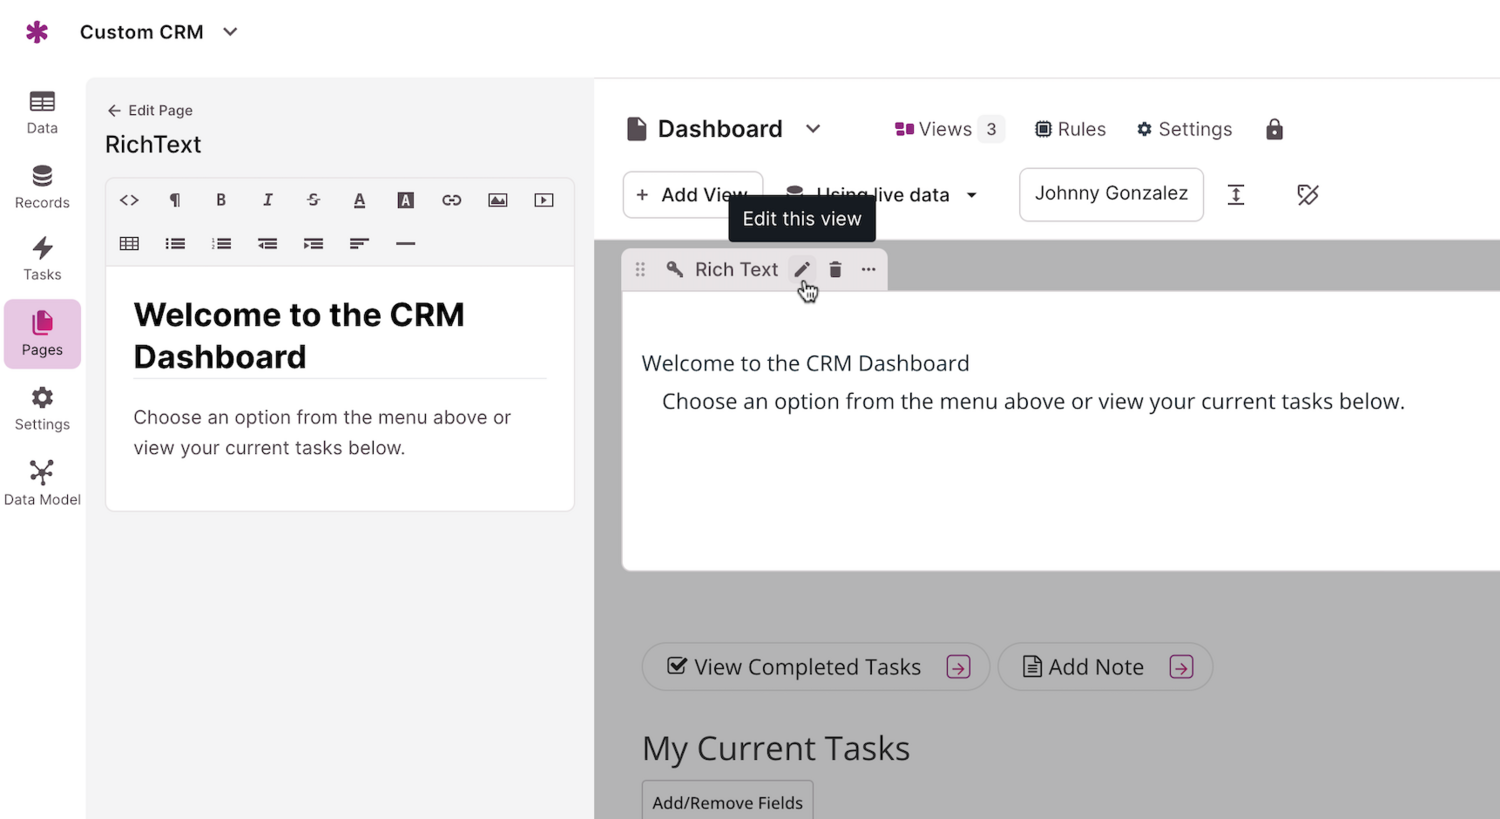
Task: Toggle the HTML code view
Action: (129, 200)
